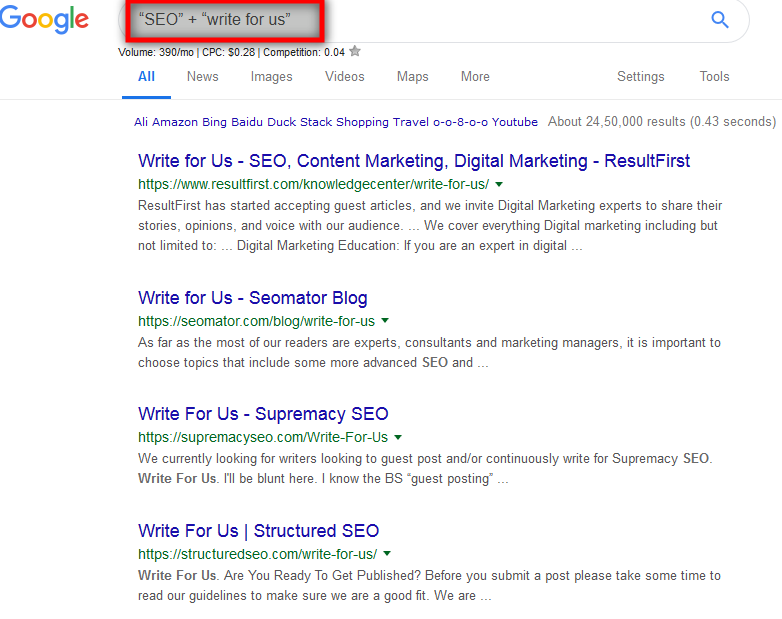782x619 pixels.
Task: Open the Maps tab
Action: tap(412, 76)
